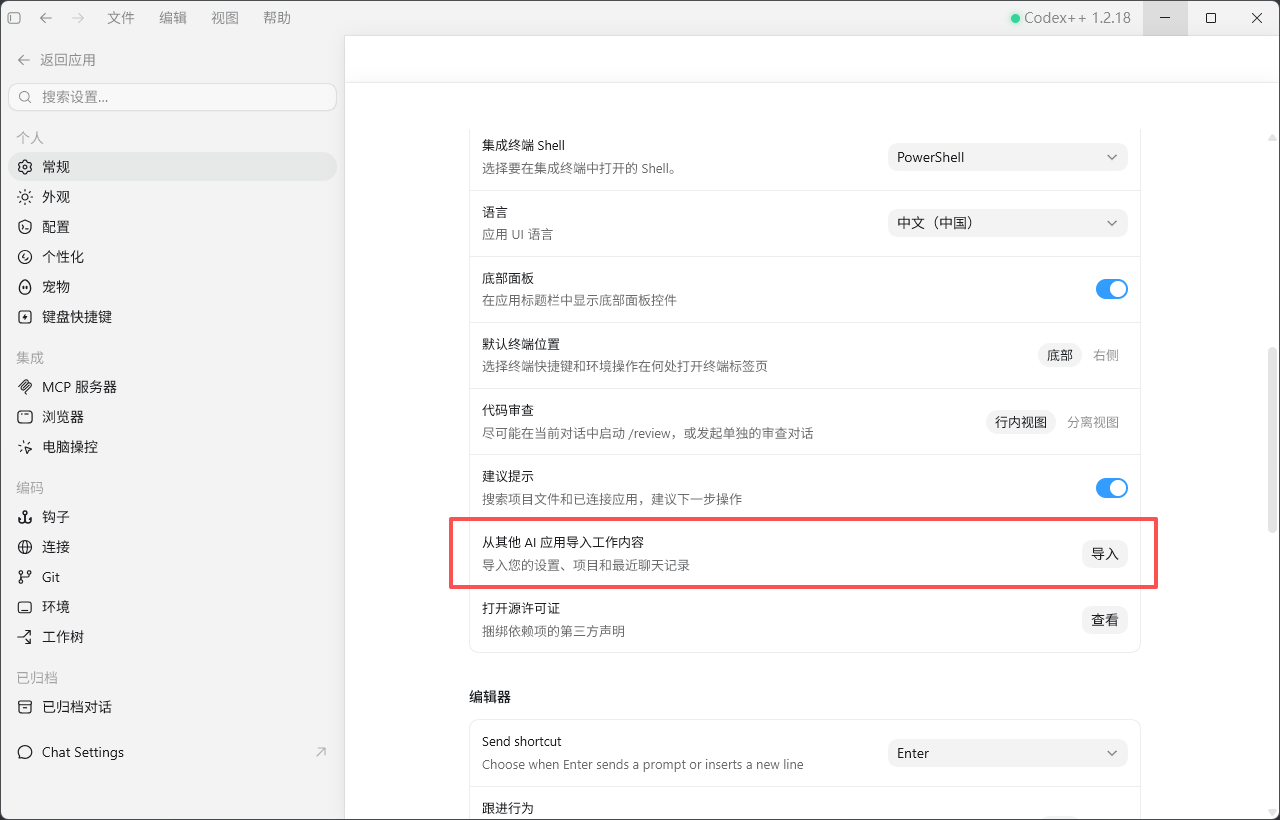Set default terminal position to 右侧
The image size is (1280, 820).
click(1106, 355)
